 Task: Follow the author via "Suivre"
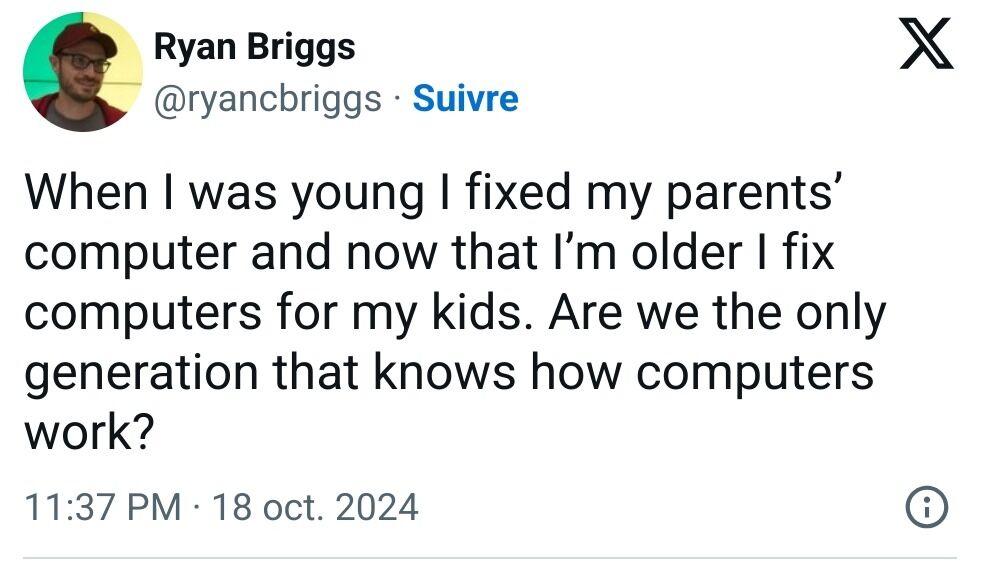[465, 98]
